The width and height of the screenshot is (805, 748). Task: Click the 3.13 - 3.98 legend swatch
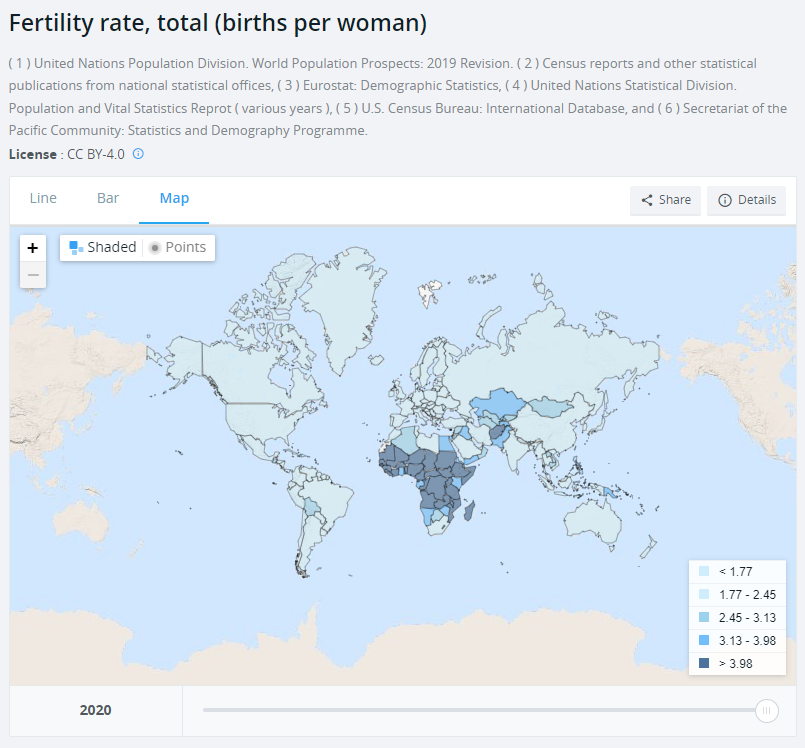[704, 640]
